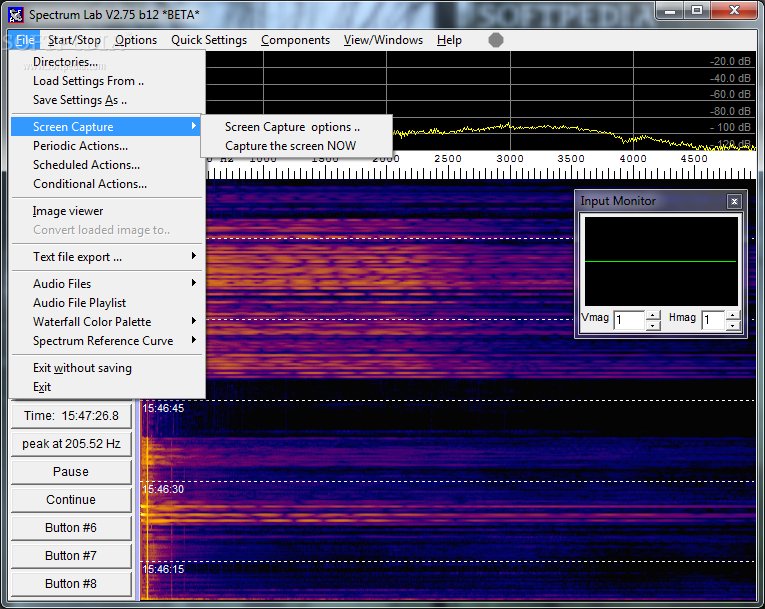Decrease the Hmag value with down arrow
765x609 pixels.
[x=733, y=325]
